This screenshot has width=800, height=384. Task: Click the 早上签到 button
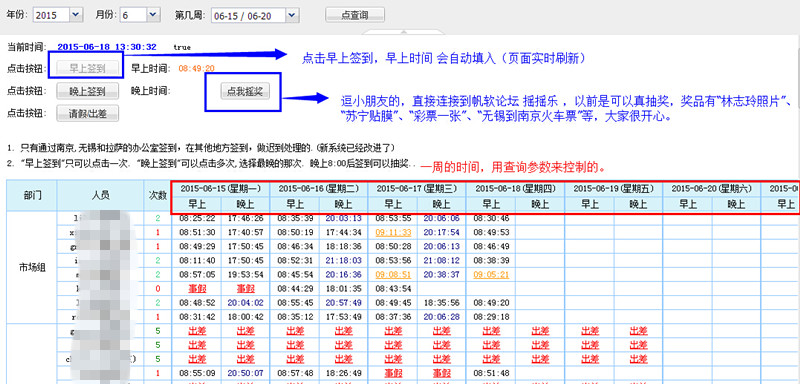tap(87, 68)
